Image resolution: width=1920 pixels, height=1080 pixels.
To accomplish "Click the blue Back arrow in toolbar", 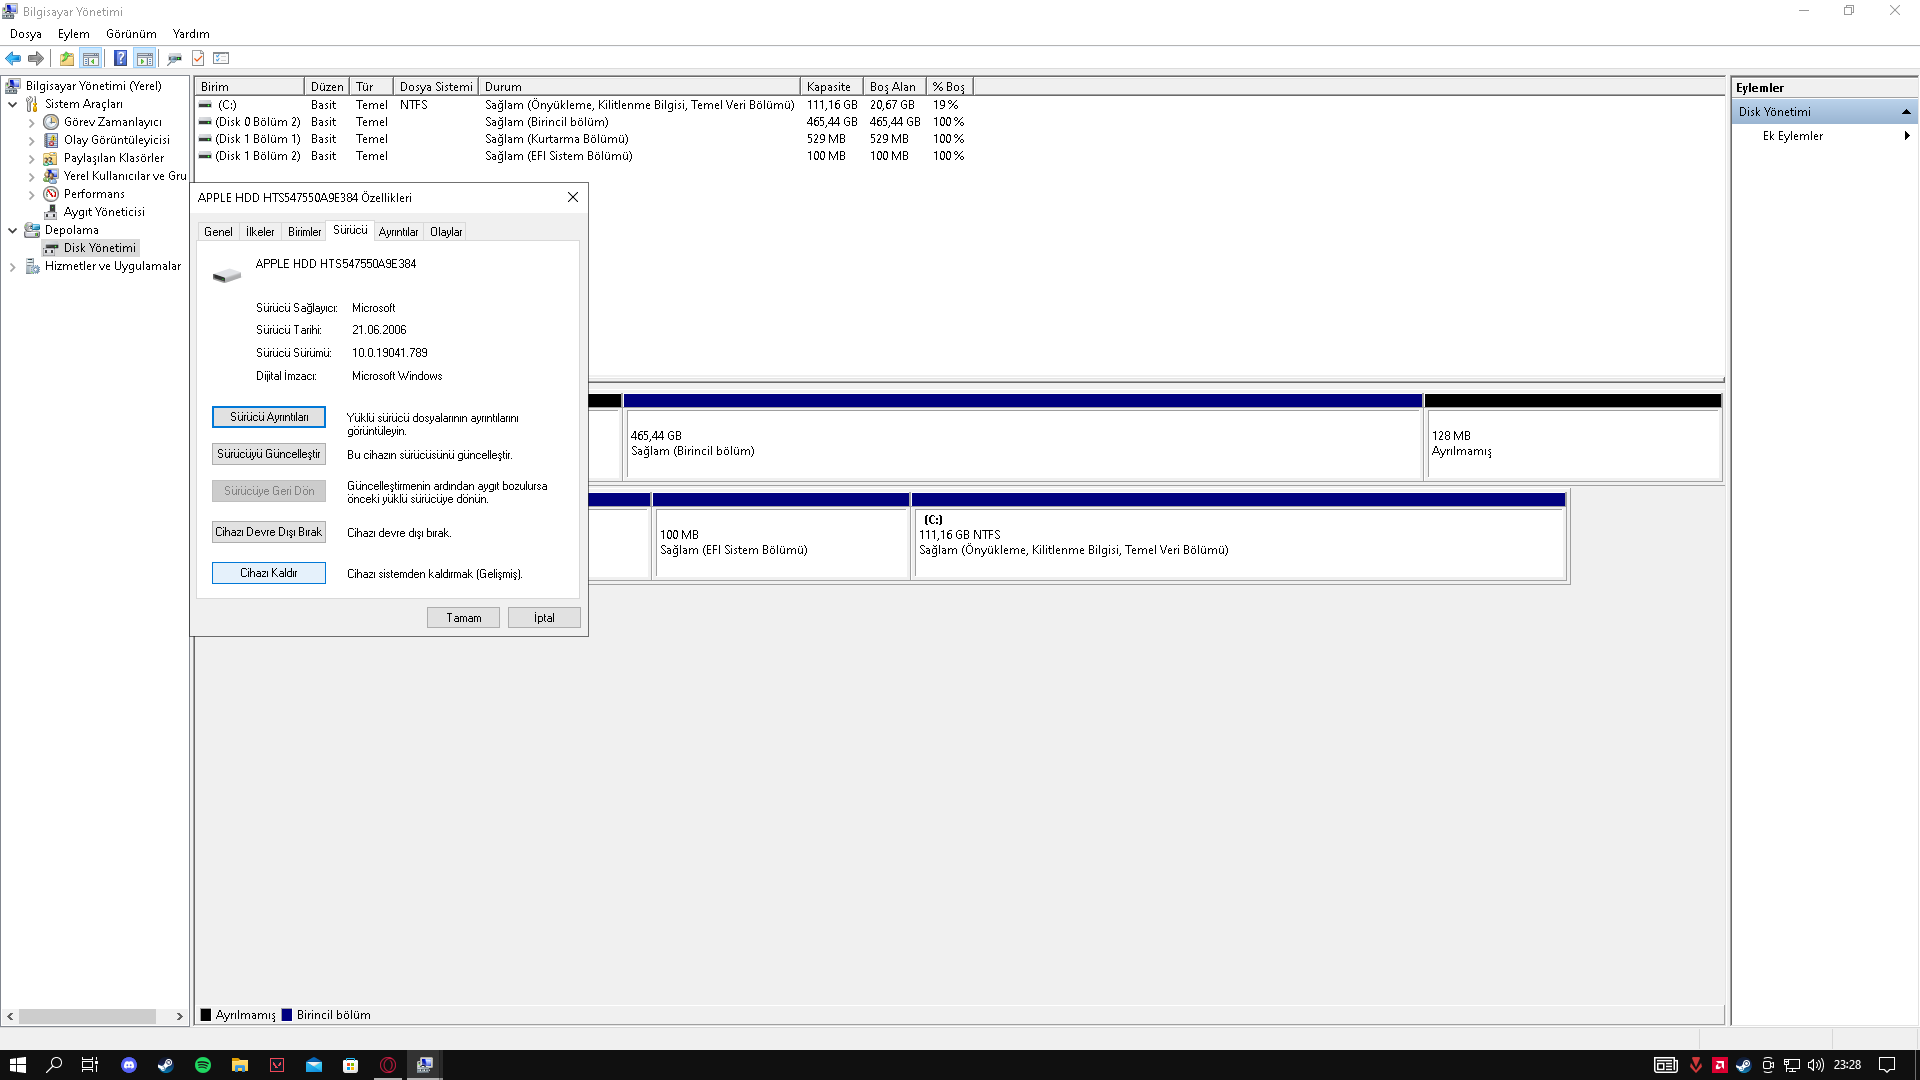I will [x=13, y=58].
